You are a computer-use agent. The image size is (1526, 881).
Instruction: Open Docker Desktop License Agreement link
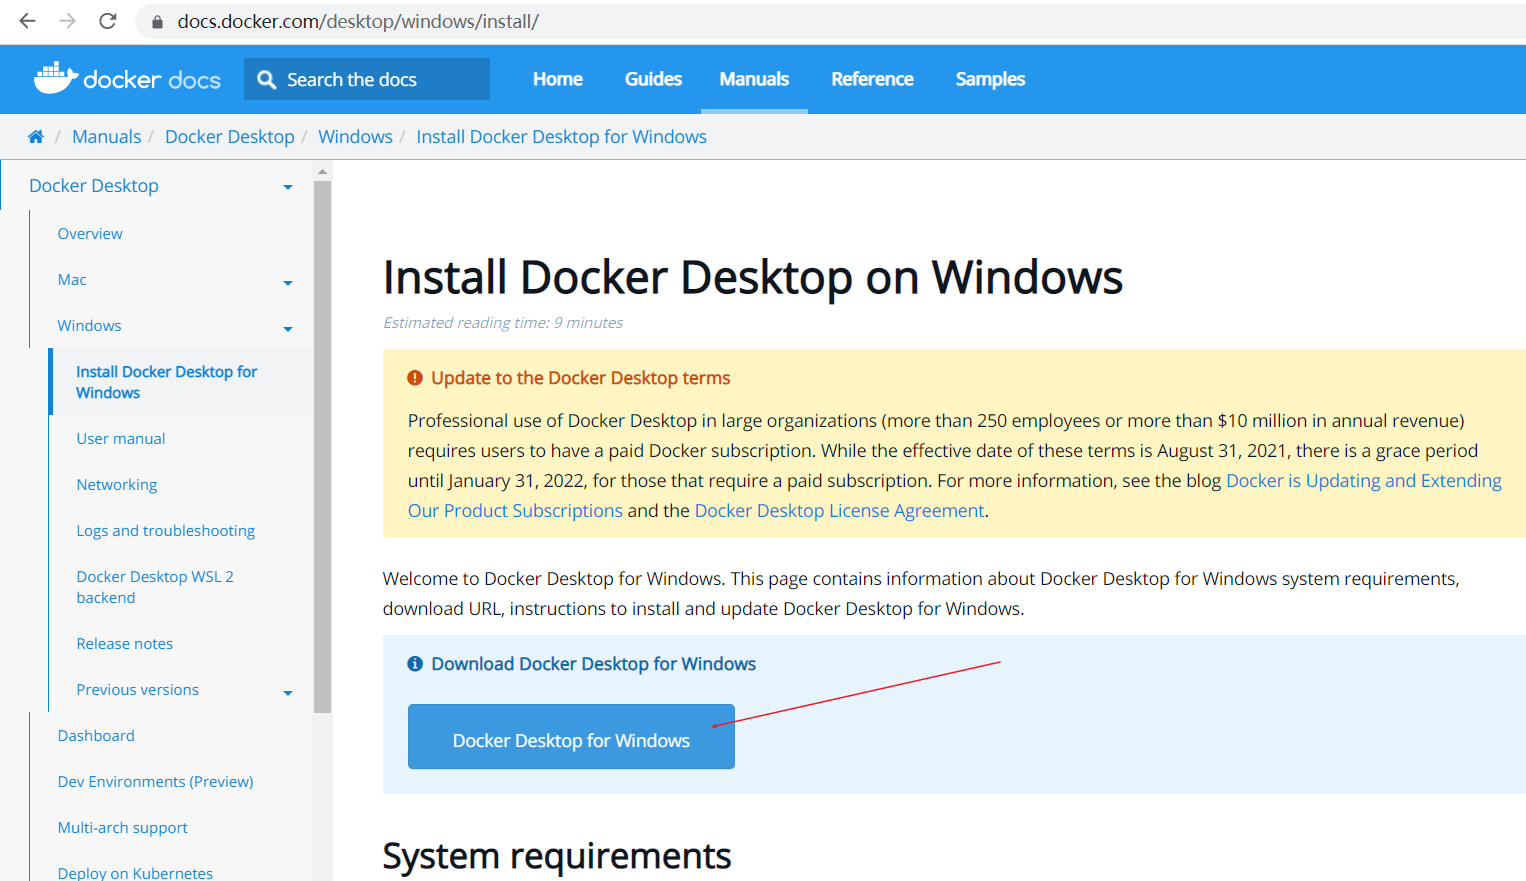click(839, 511)
